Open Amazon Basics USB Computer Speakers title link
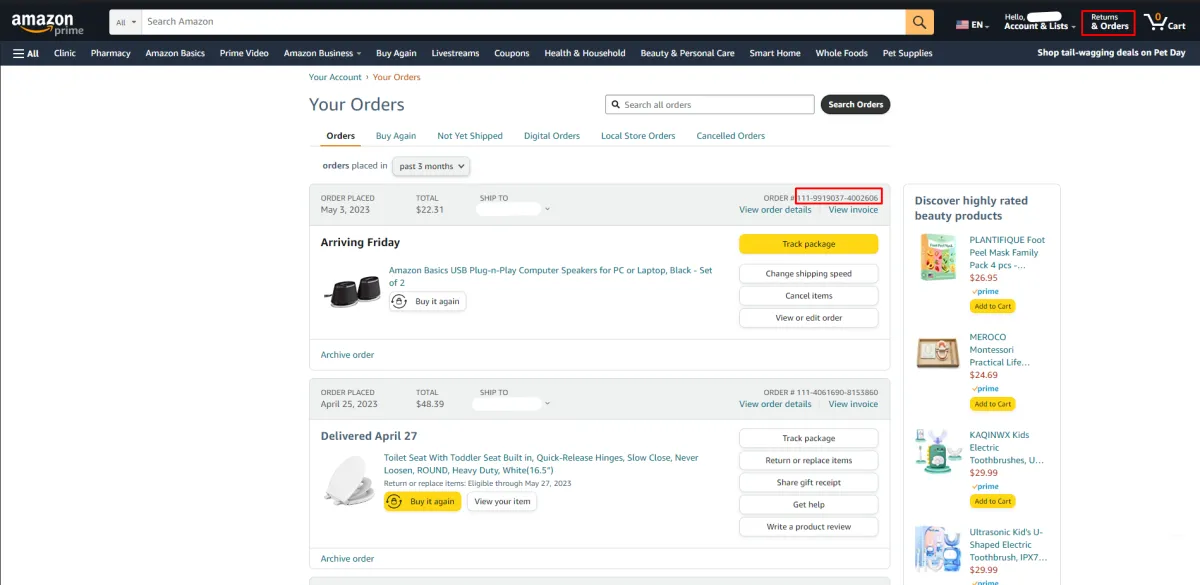Screen dimensions: 1200x585 (550, 276)
